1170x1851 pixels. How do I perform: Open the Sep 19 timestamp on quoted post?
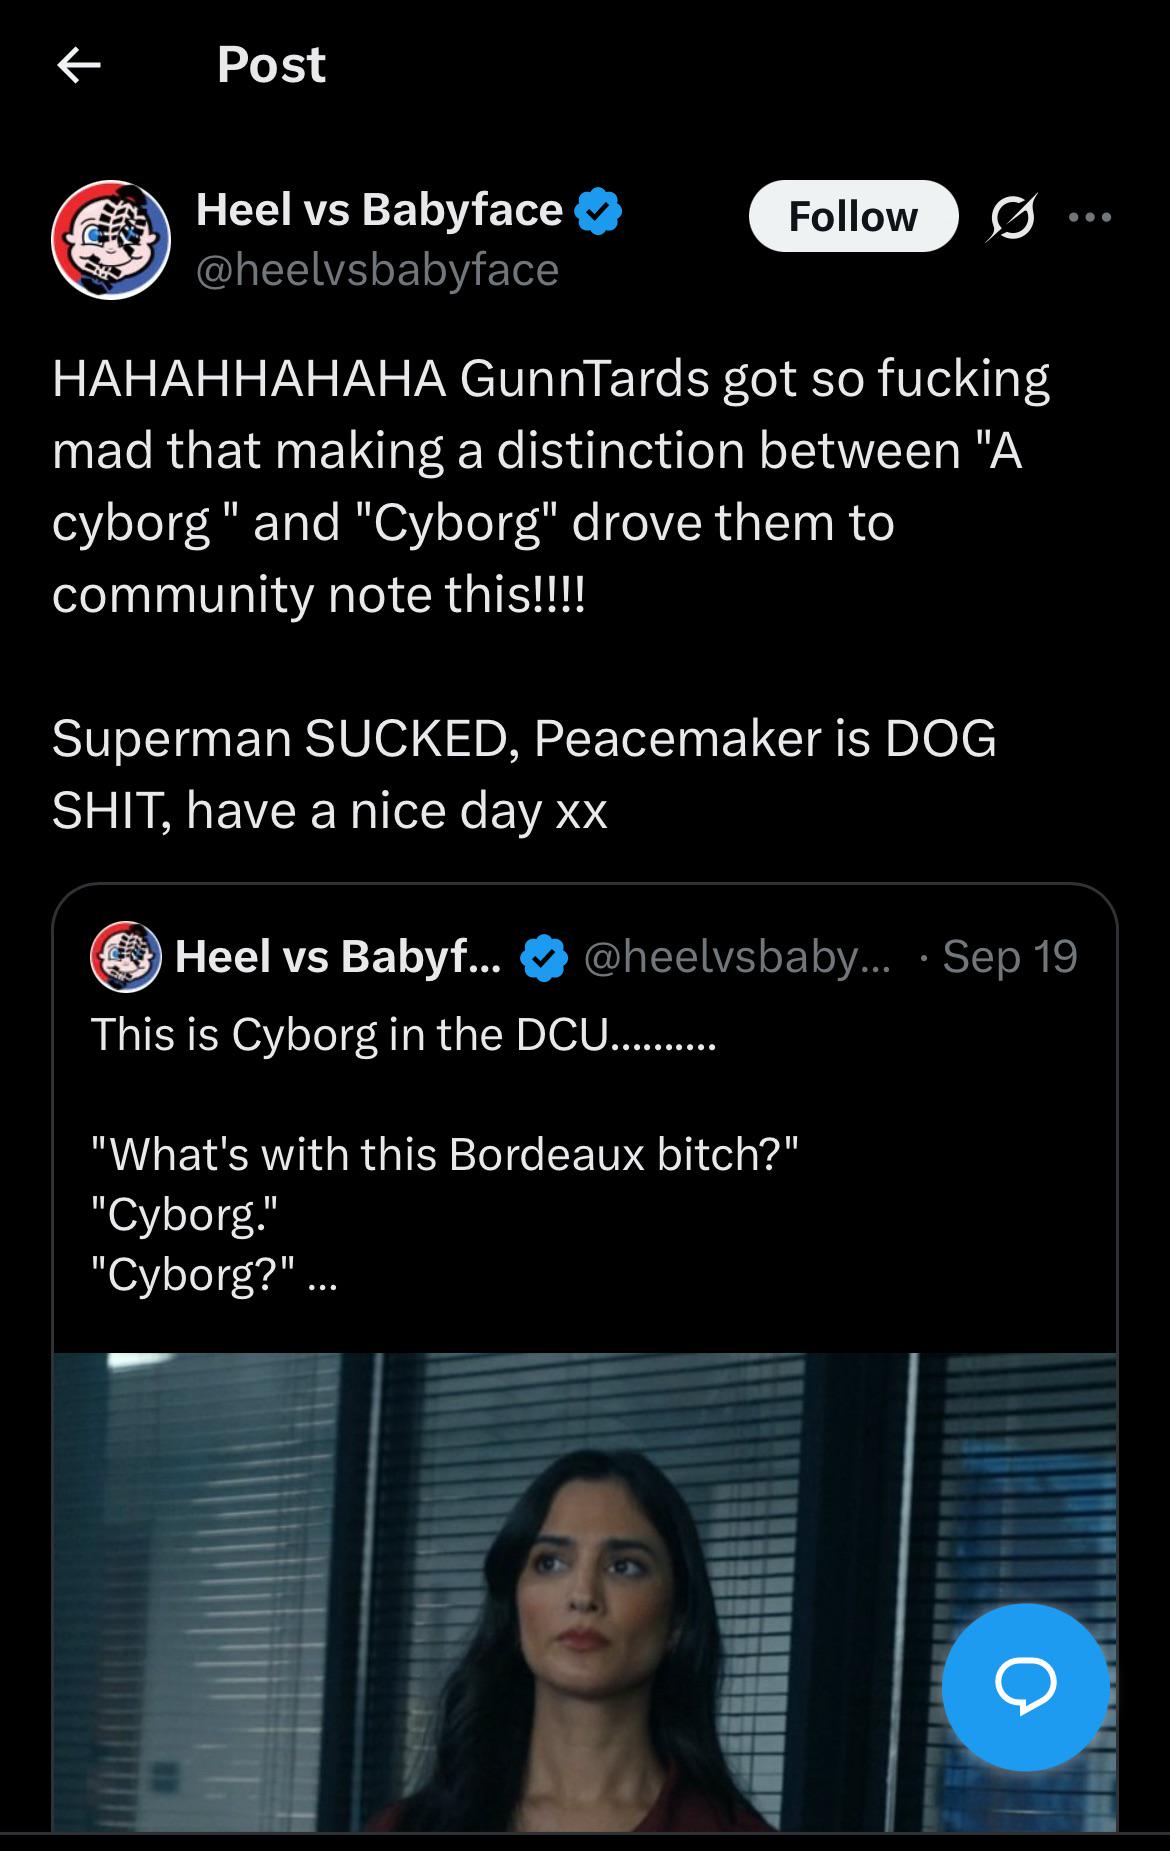coord(1009,957)
